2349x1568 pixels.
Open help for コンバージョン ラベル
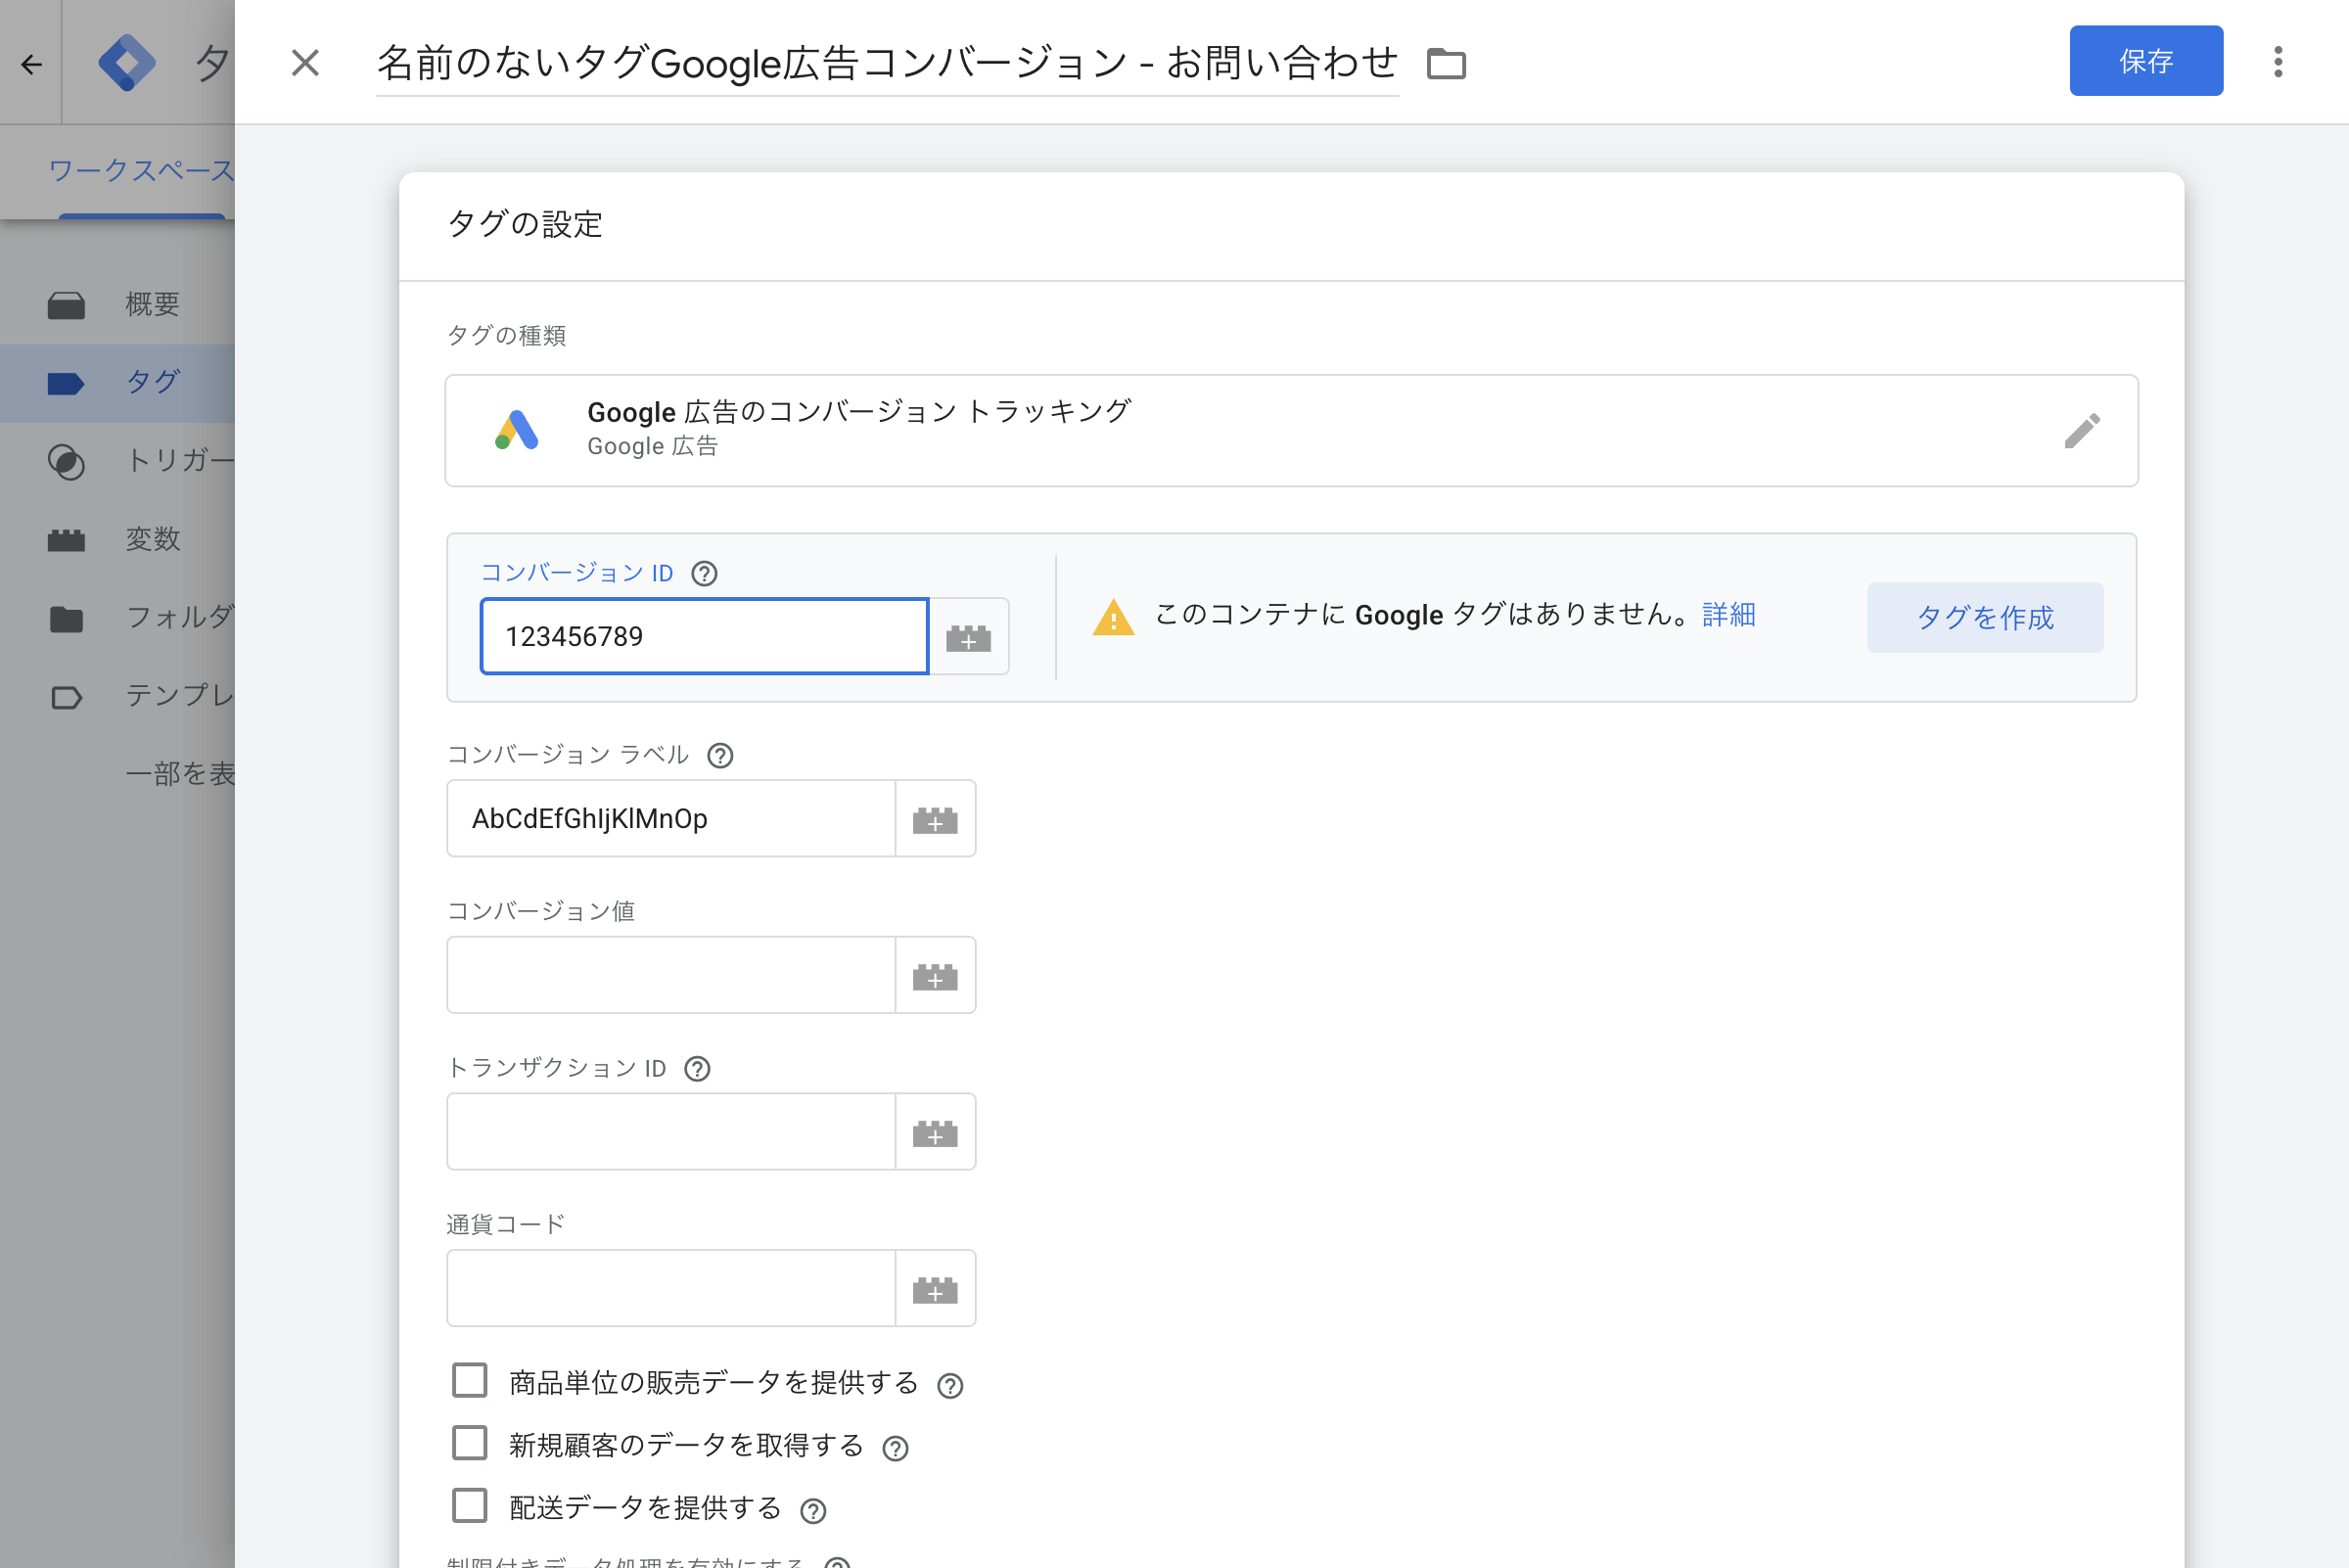point(720,756)
